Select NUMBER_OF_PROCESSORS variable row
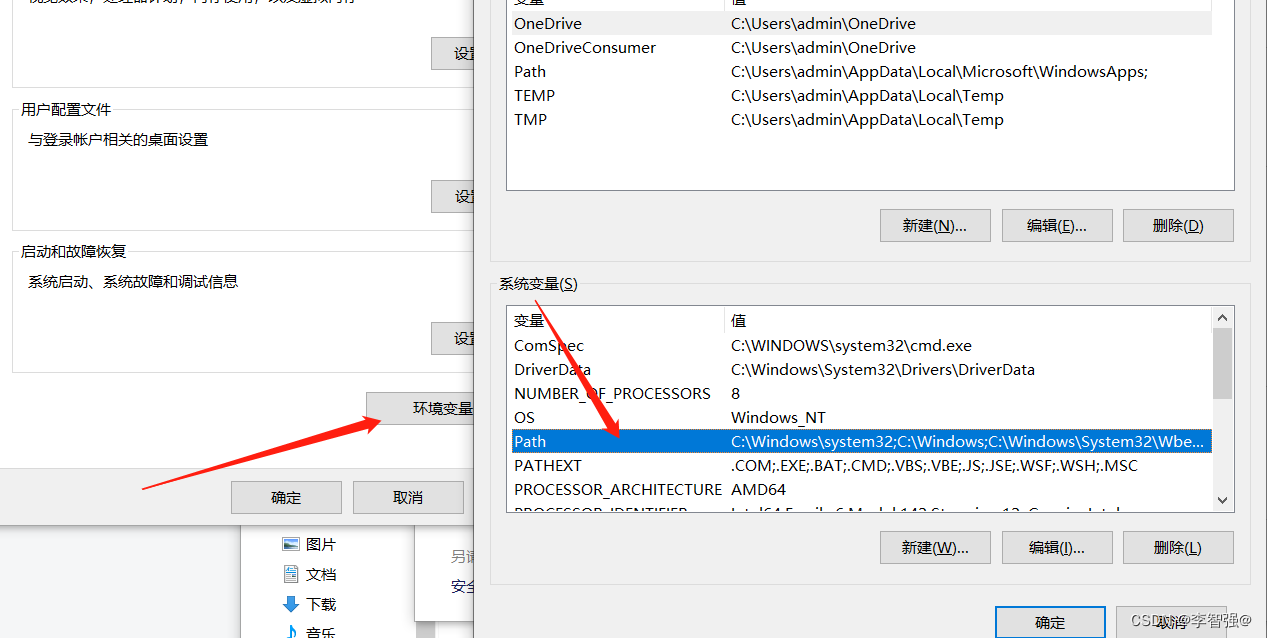 click(861, 394)
